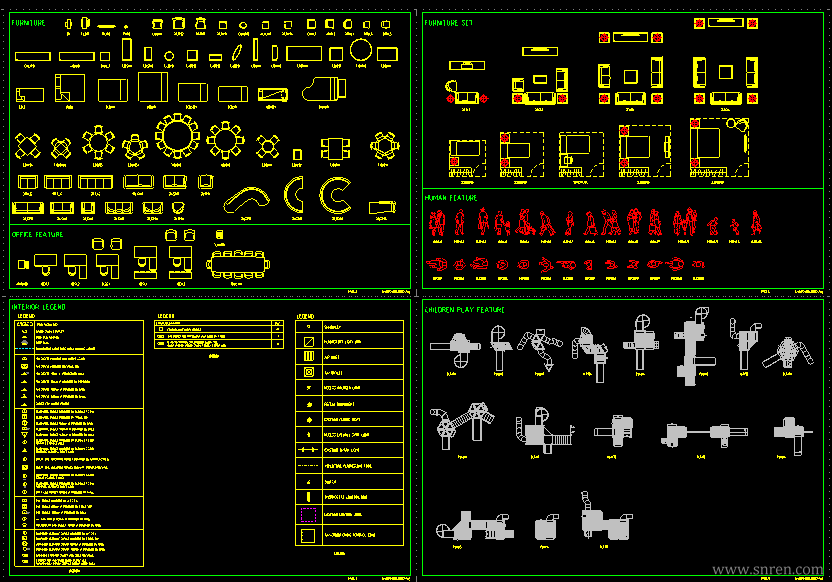832x582 pixels.
Task: Pick the small cylinder block in Office Feature
Action: coord(220,234)
